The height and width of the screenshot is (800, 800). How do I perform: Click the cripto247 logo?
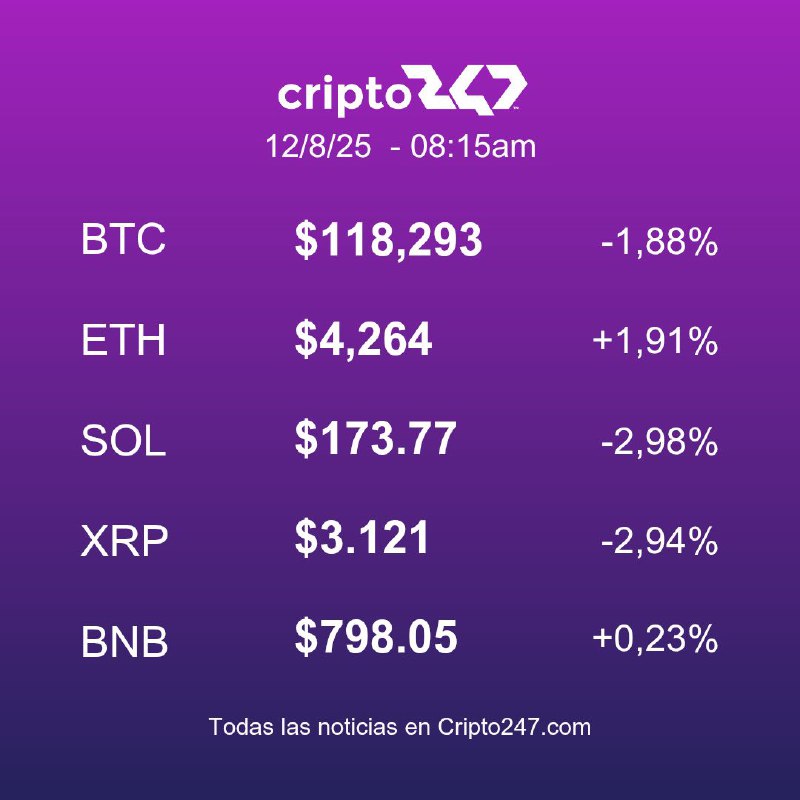click(402, 90)
